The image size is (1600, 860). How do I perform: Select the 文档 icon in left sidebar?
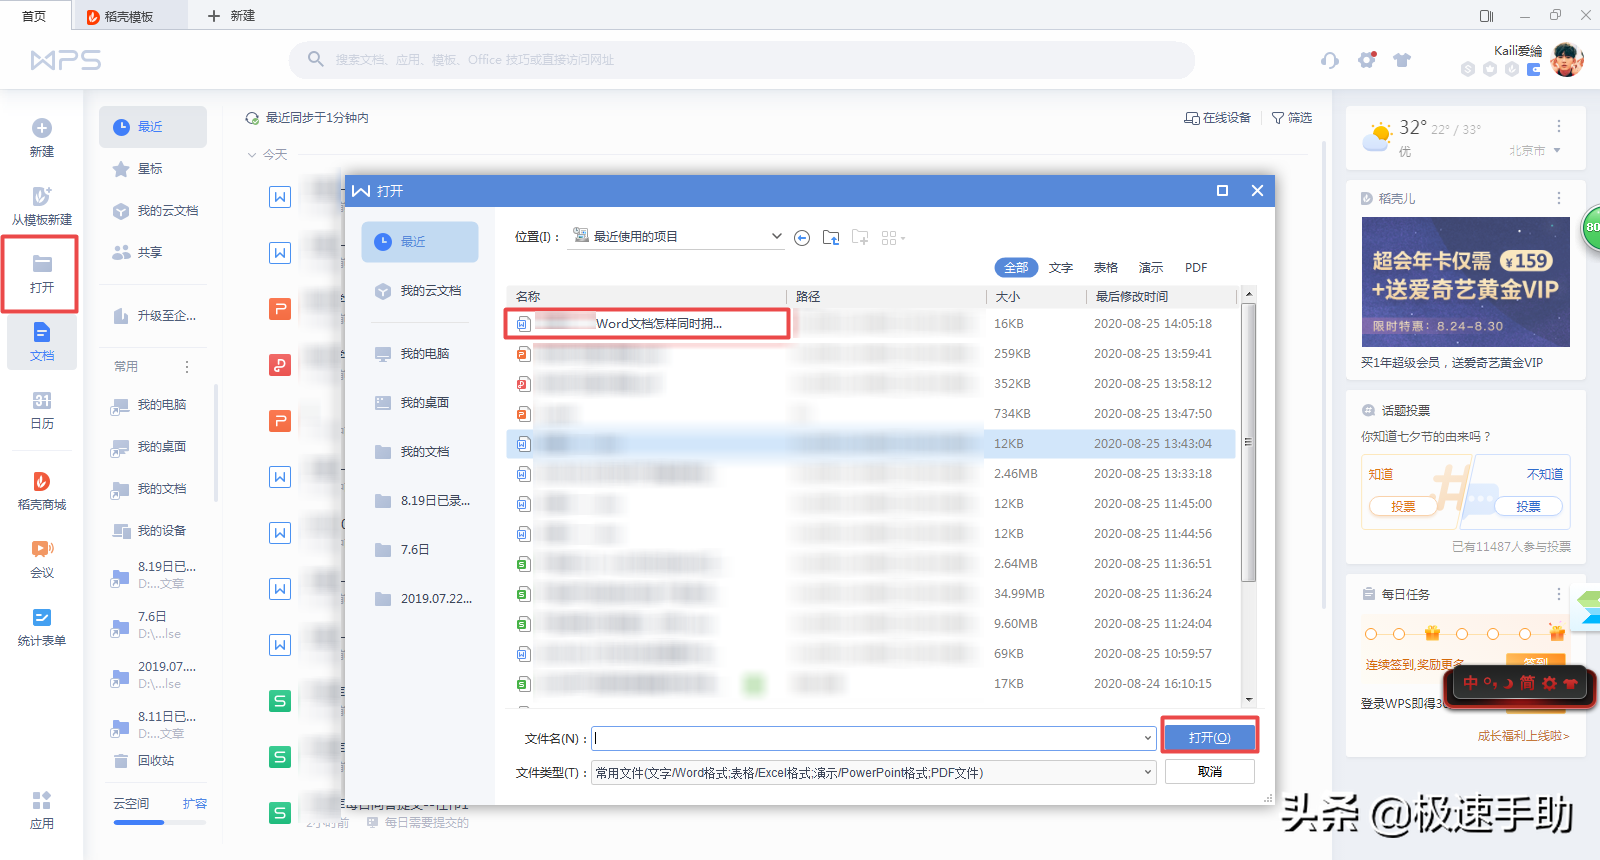pyautogui.click(x=42, y=332)
